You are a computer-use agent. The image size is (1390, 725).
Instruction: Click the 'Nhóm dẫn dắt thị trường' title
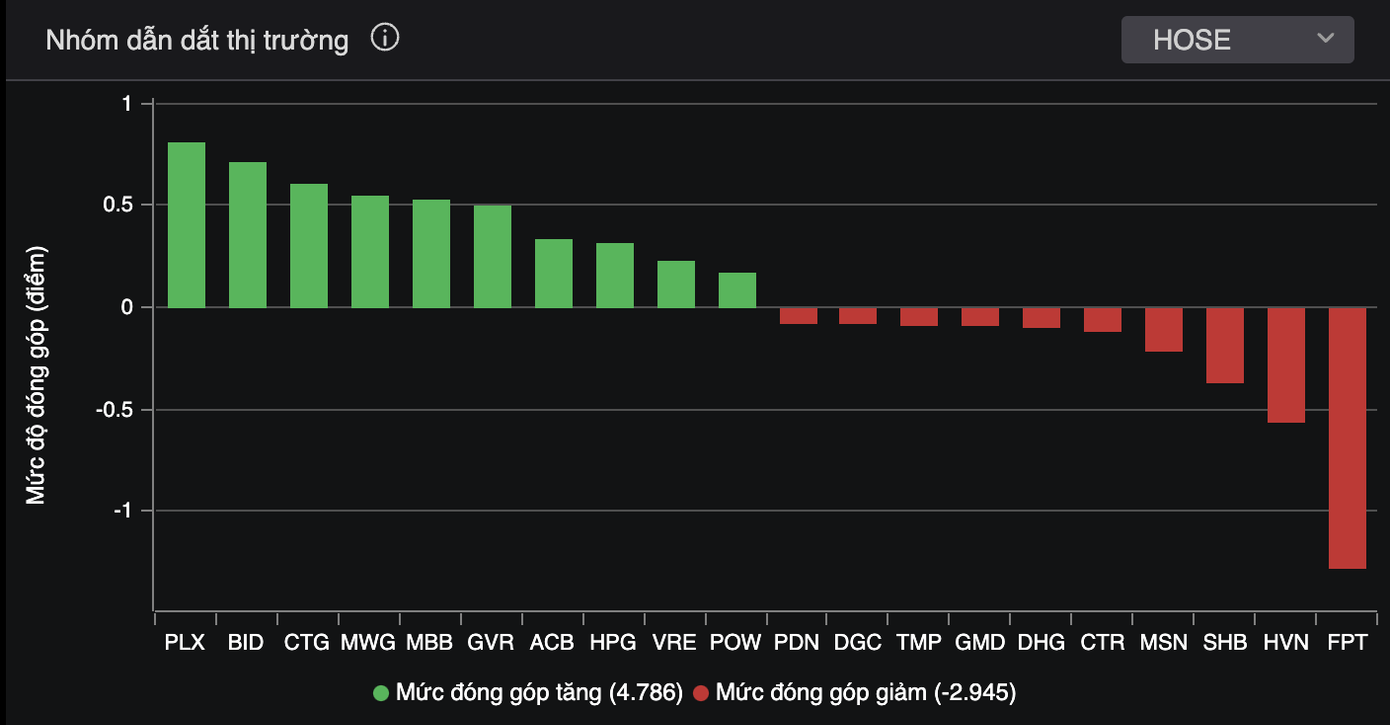click(197, 40)
